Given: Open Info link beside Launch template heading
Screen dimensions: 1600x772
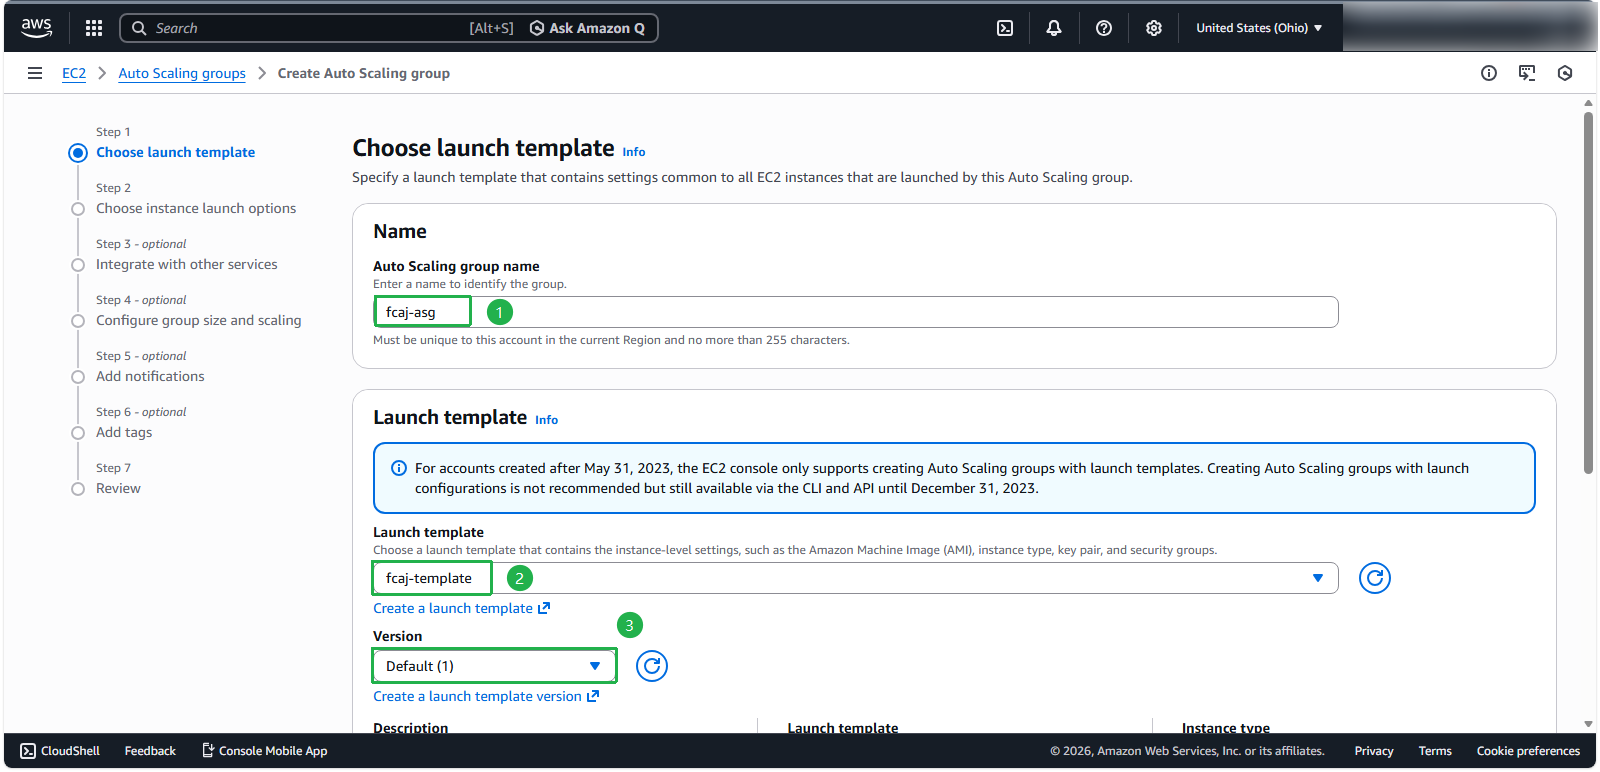Looking at the screenshot, I should [546, 420].
